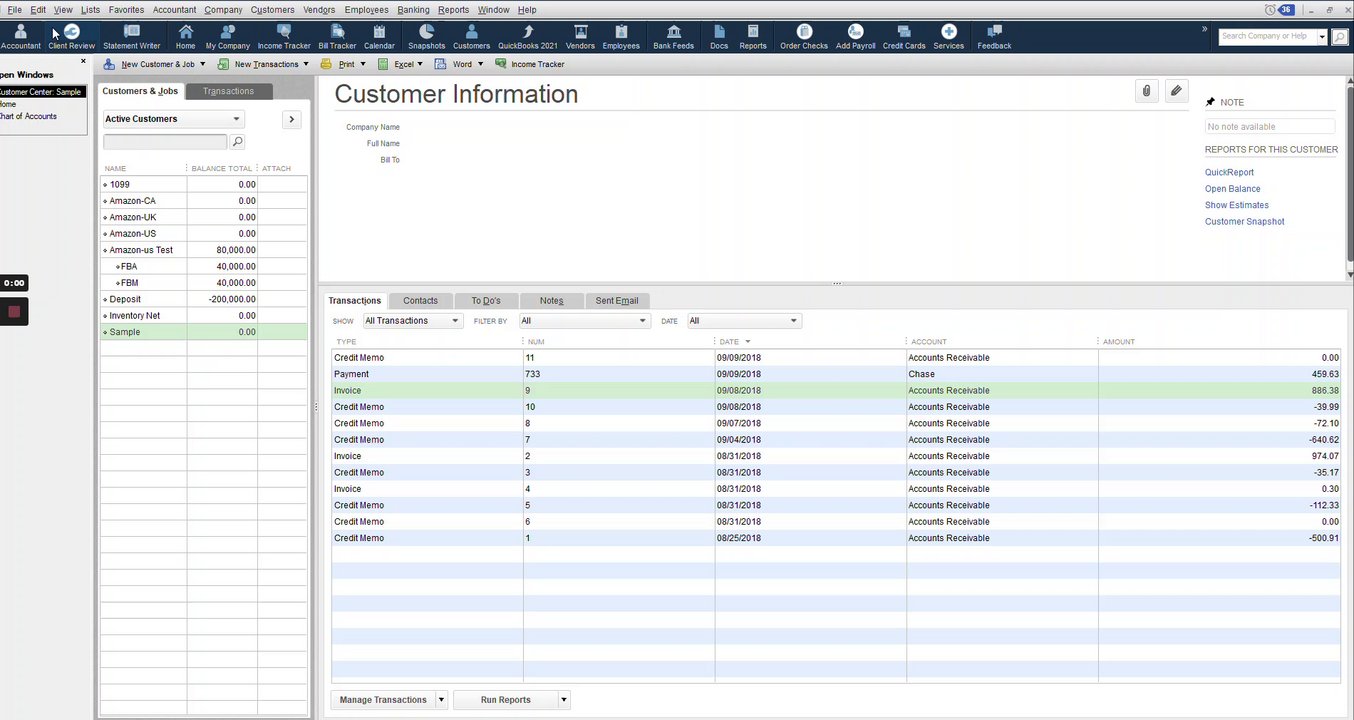Open the Docs icon

[x=719, y=37]
